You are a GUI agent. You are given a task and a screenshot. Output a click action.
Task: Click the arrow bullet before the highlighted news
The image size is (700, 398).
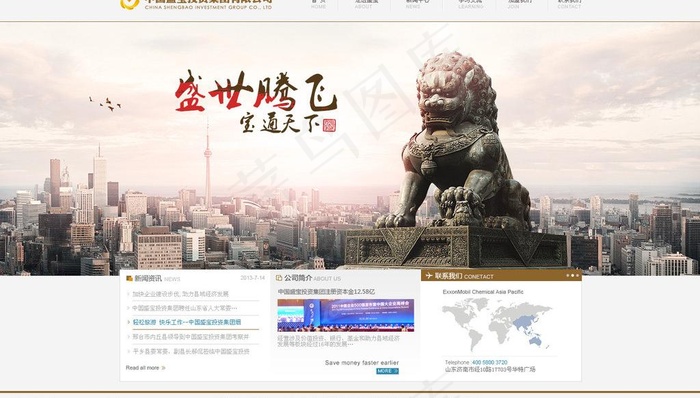pos(129,322)
